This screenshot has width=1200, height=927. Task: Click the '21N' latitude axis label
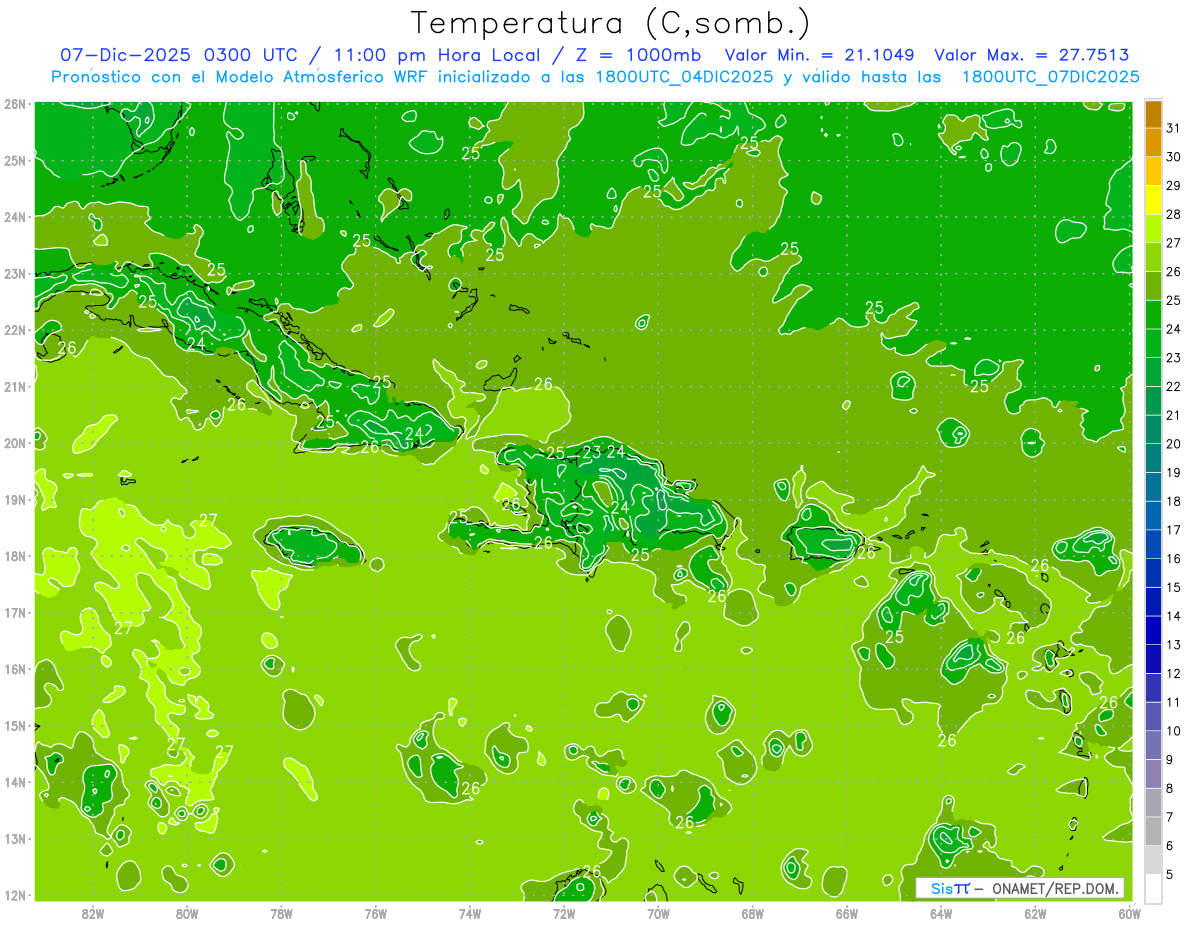(x=14, y=386)
